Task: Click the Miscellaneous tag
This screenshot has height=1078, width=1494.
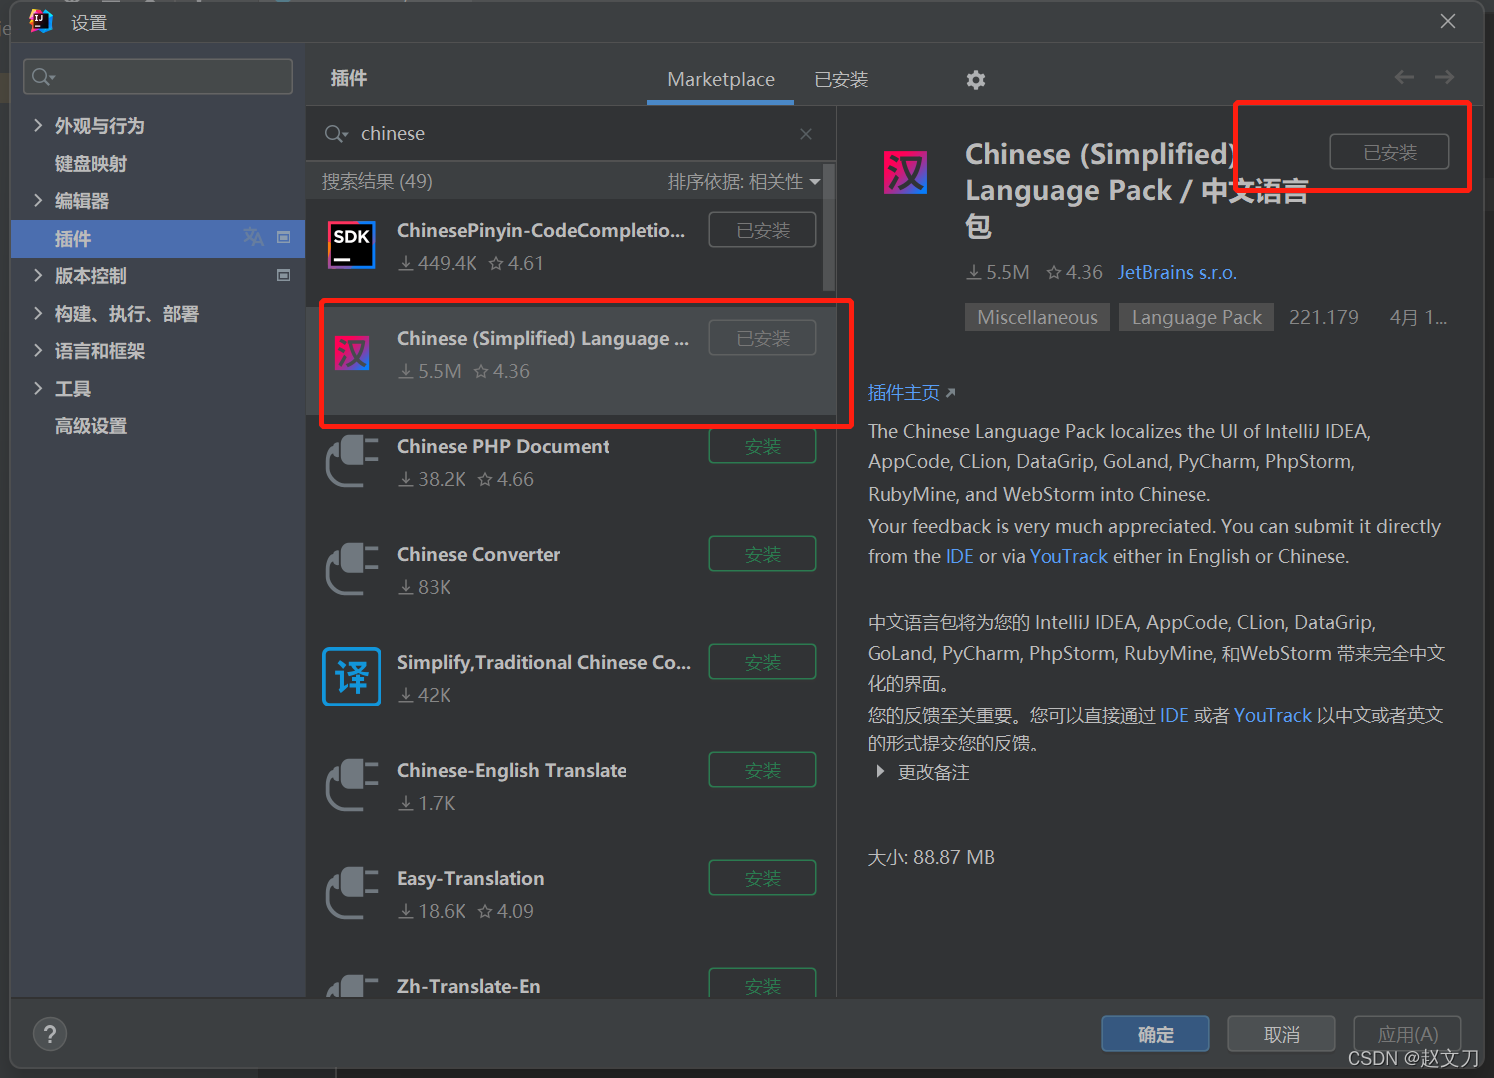Action: (x=1037, y=317)
